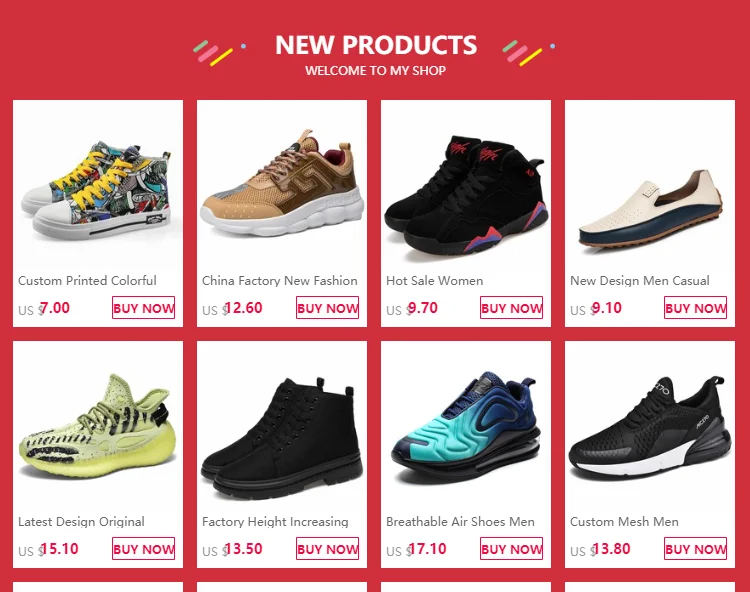View the black high-top basketball shoe image

466,186
